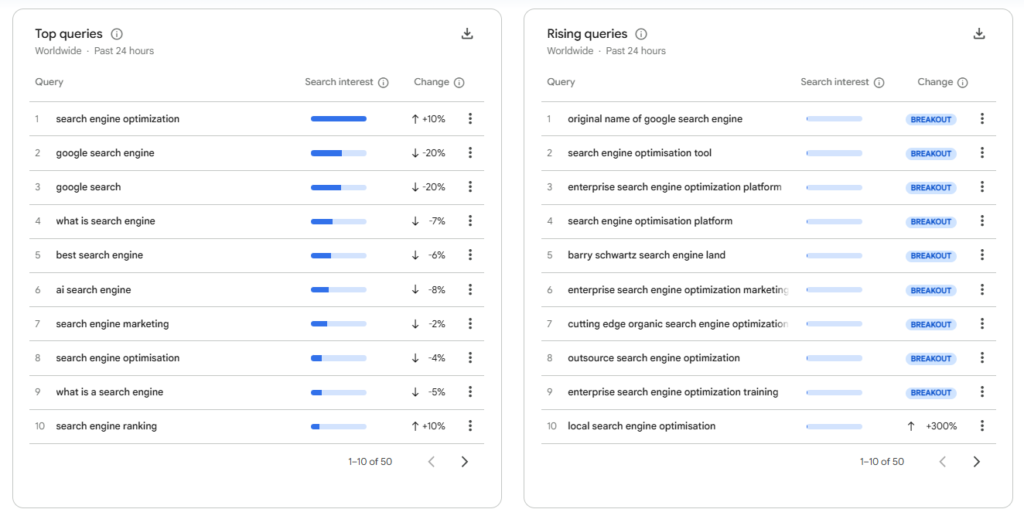This screenshot has height=516, width=1024.
Task: Show Change column info in Rising queries
Action: pyautogui.click(x=963, y=82)
